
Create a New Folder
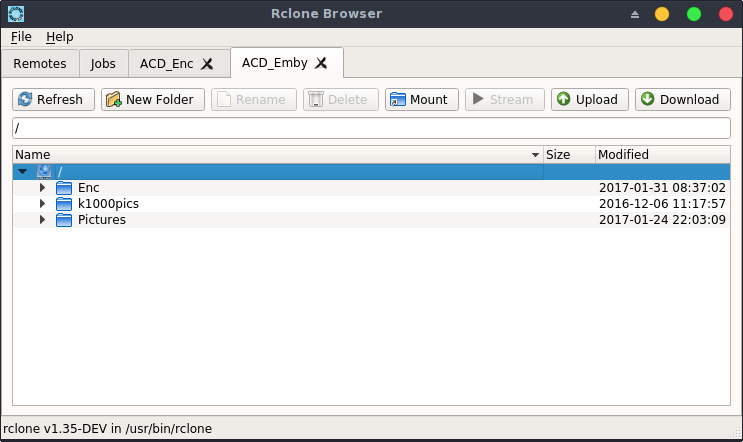point(153,99)
